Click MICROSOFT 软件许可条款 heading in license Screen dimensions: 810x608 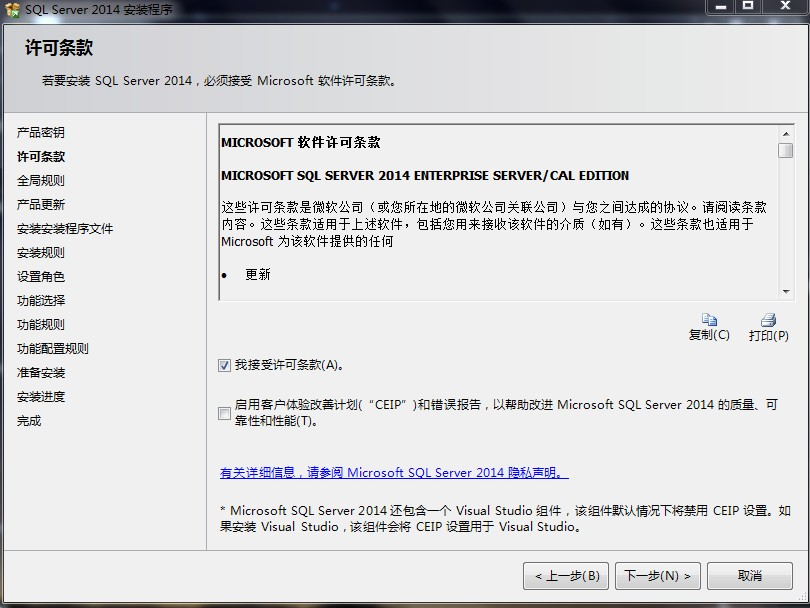(x=301, y=143)
